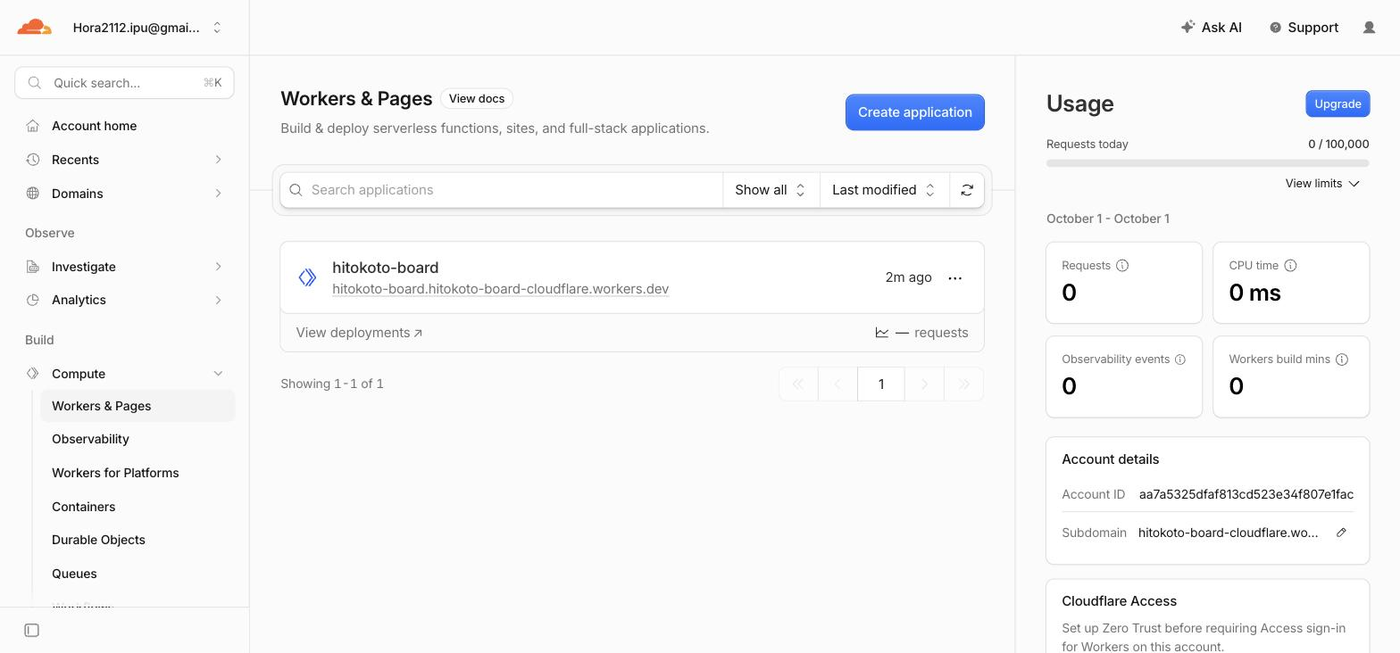
Task: Open hitokoto-board more options menu
Action: coord(955,278)
